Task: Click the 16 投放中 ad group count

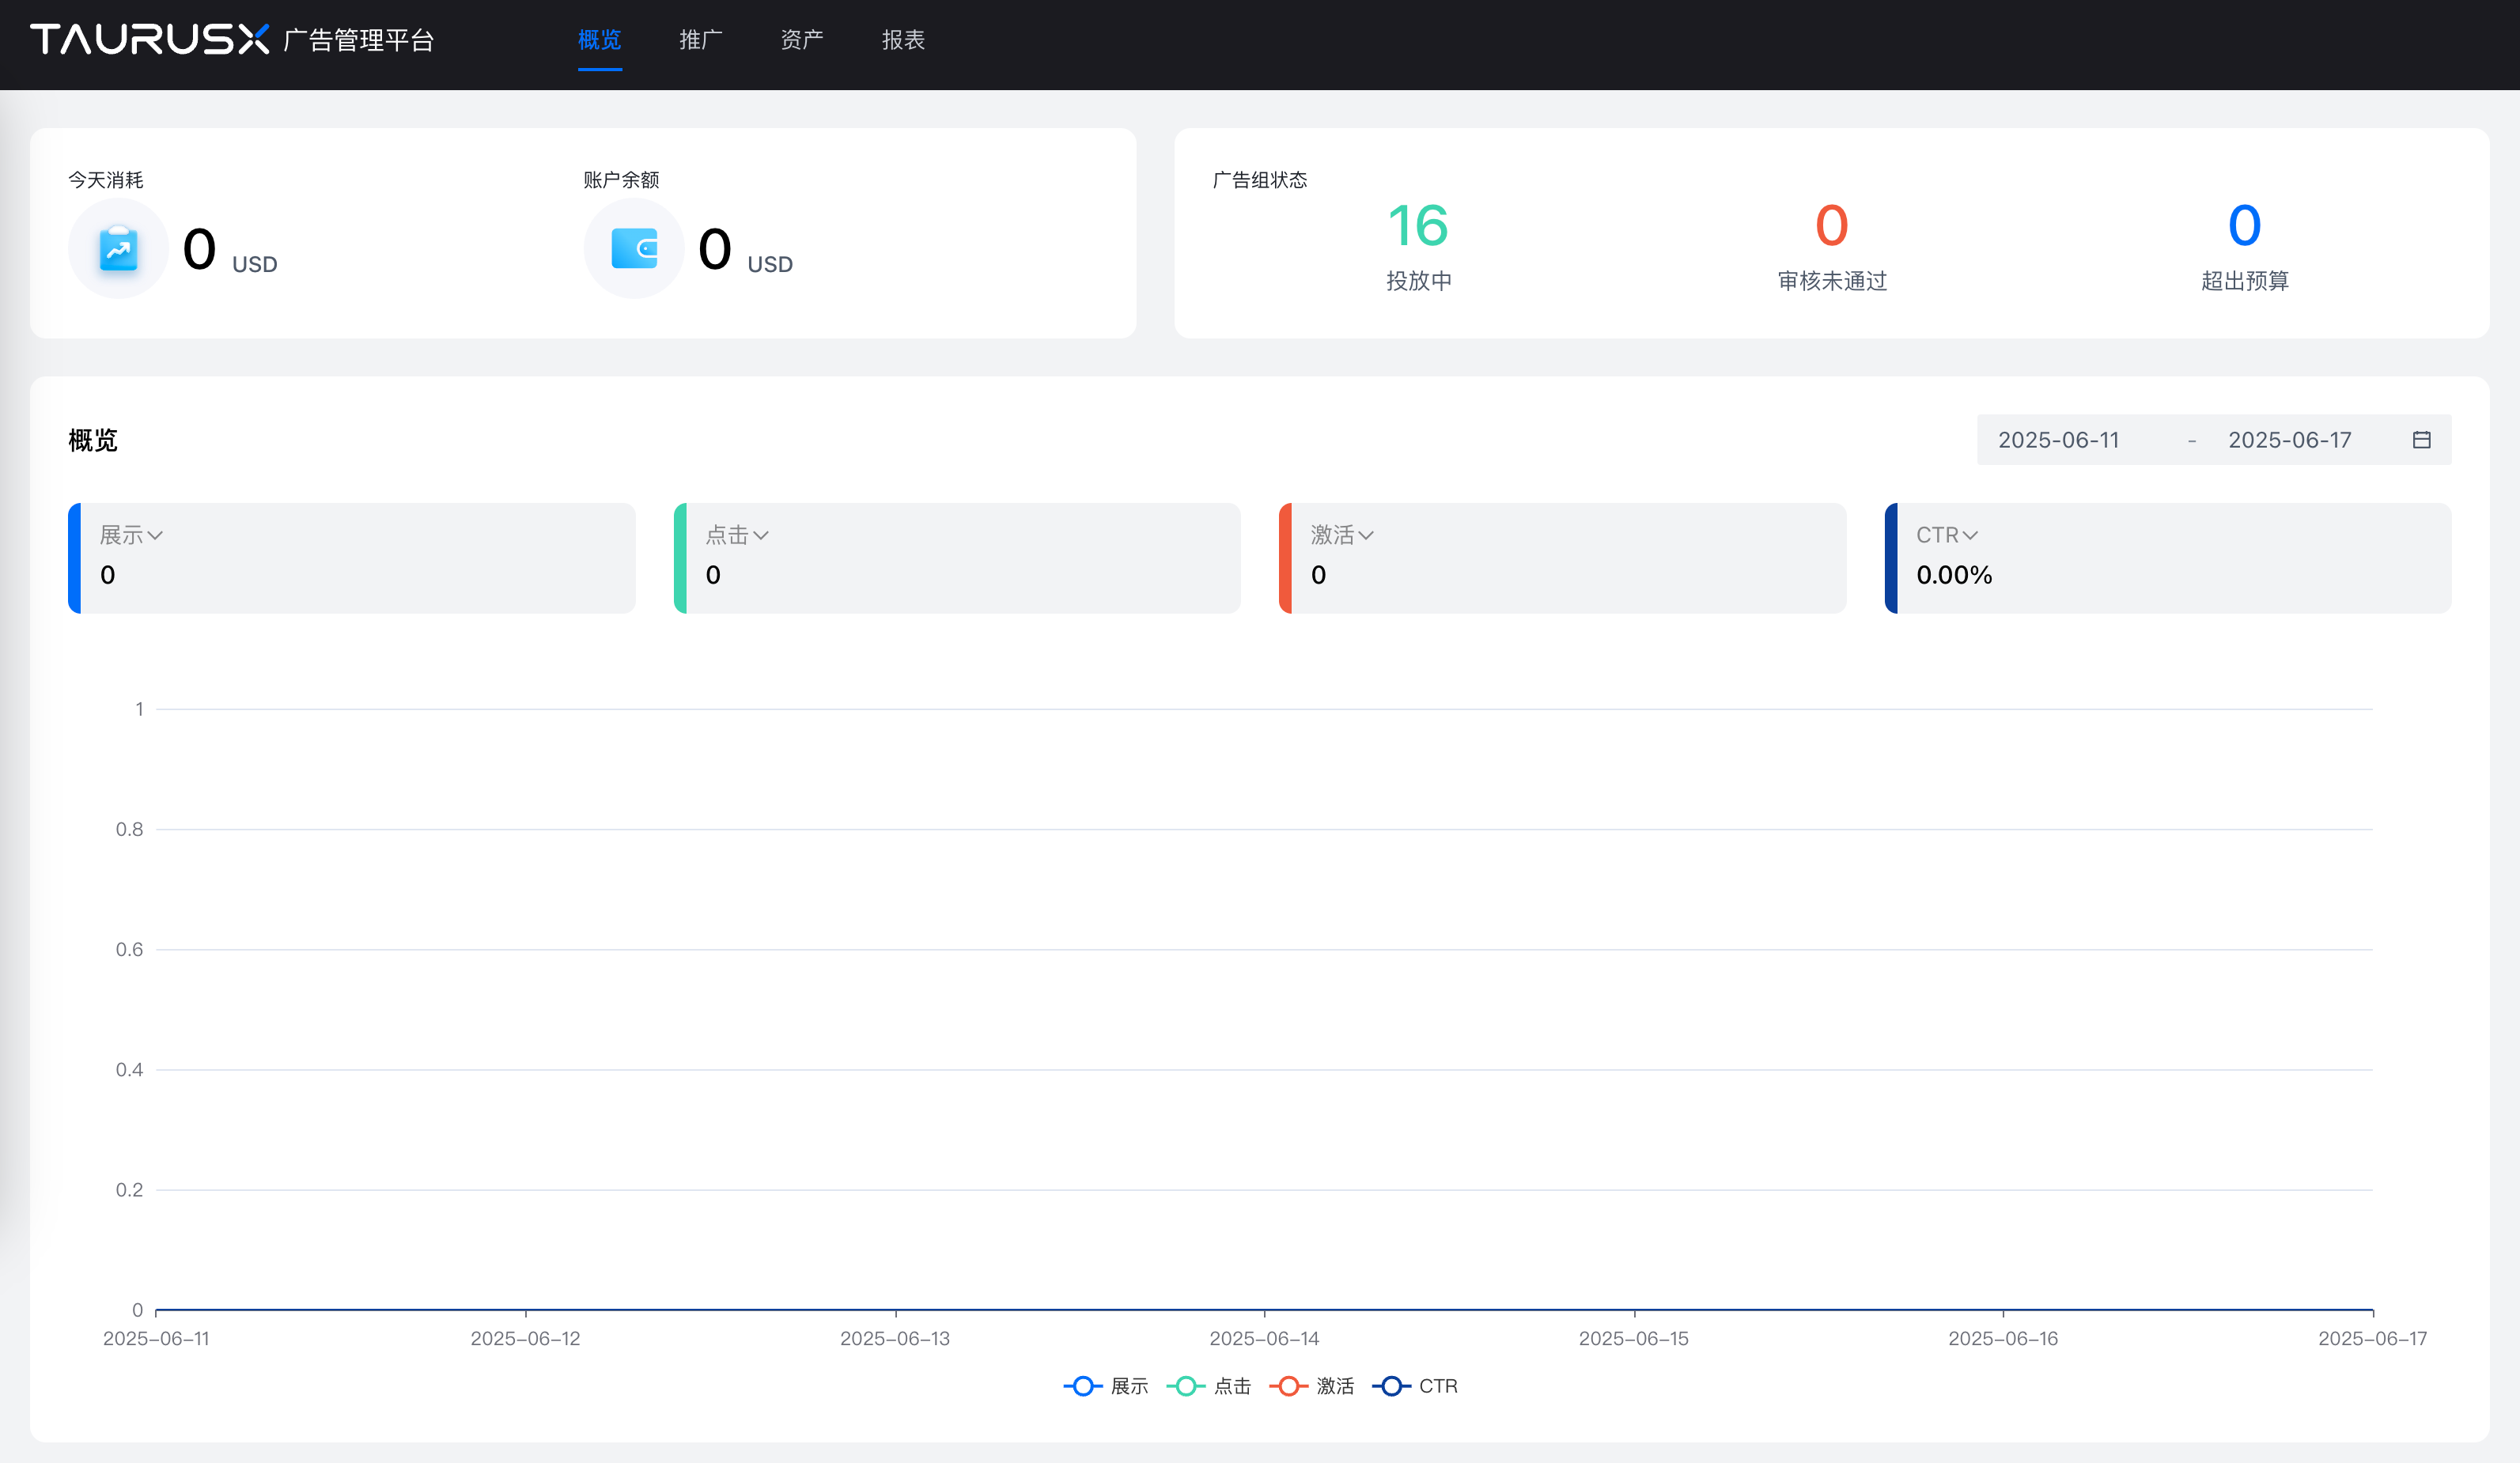Action: point(1418,226)
